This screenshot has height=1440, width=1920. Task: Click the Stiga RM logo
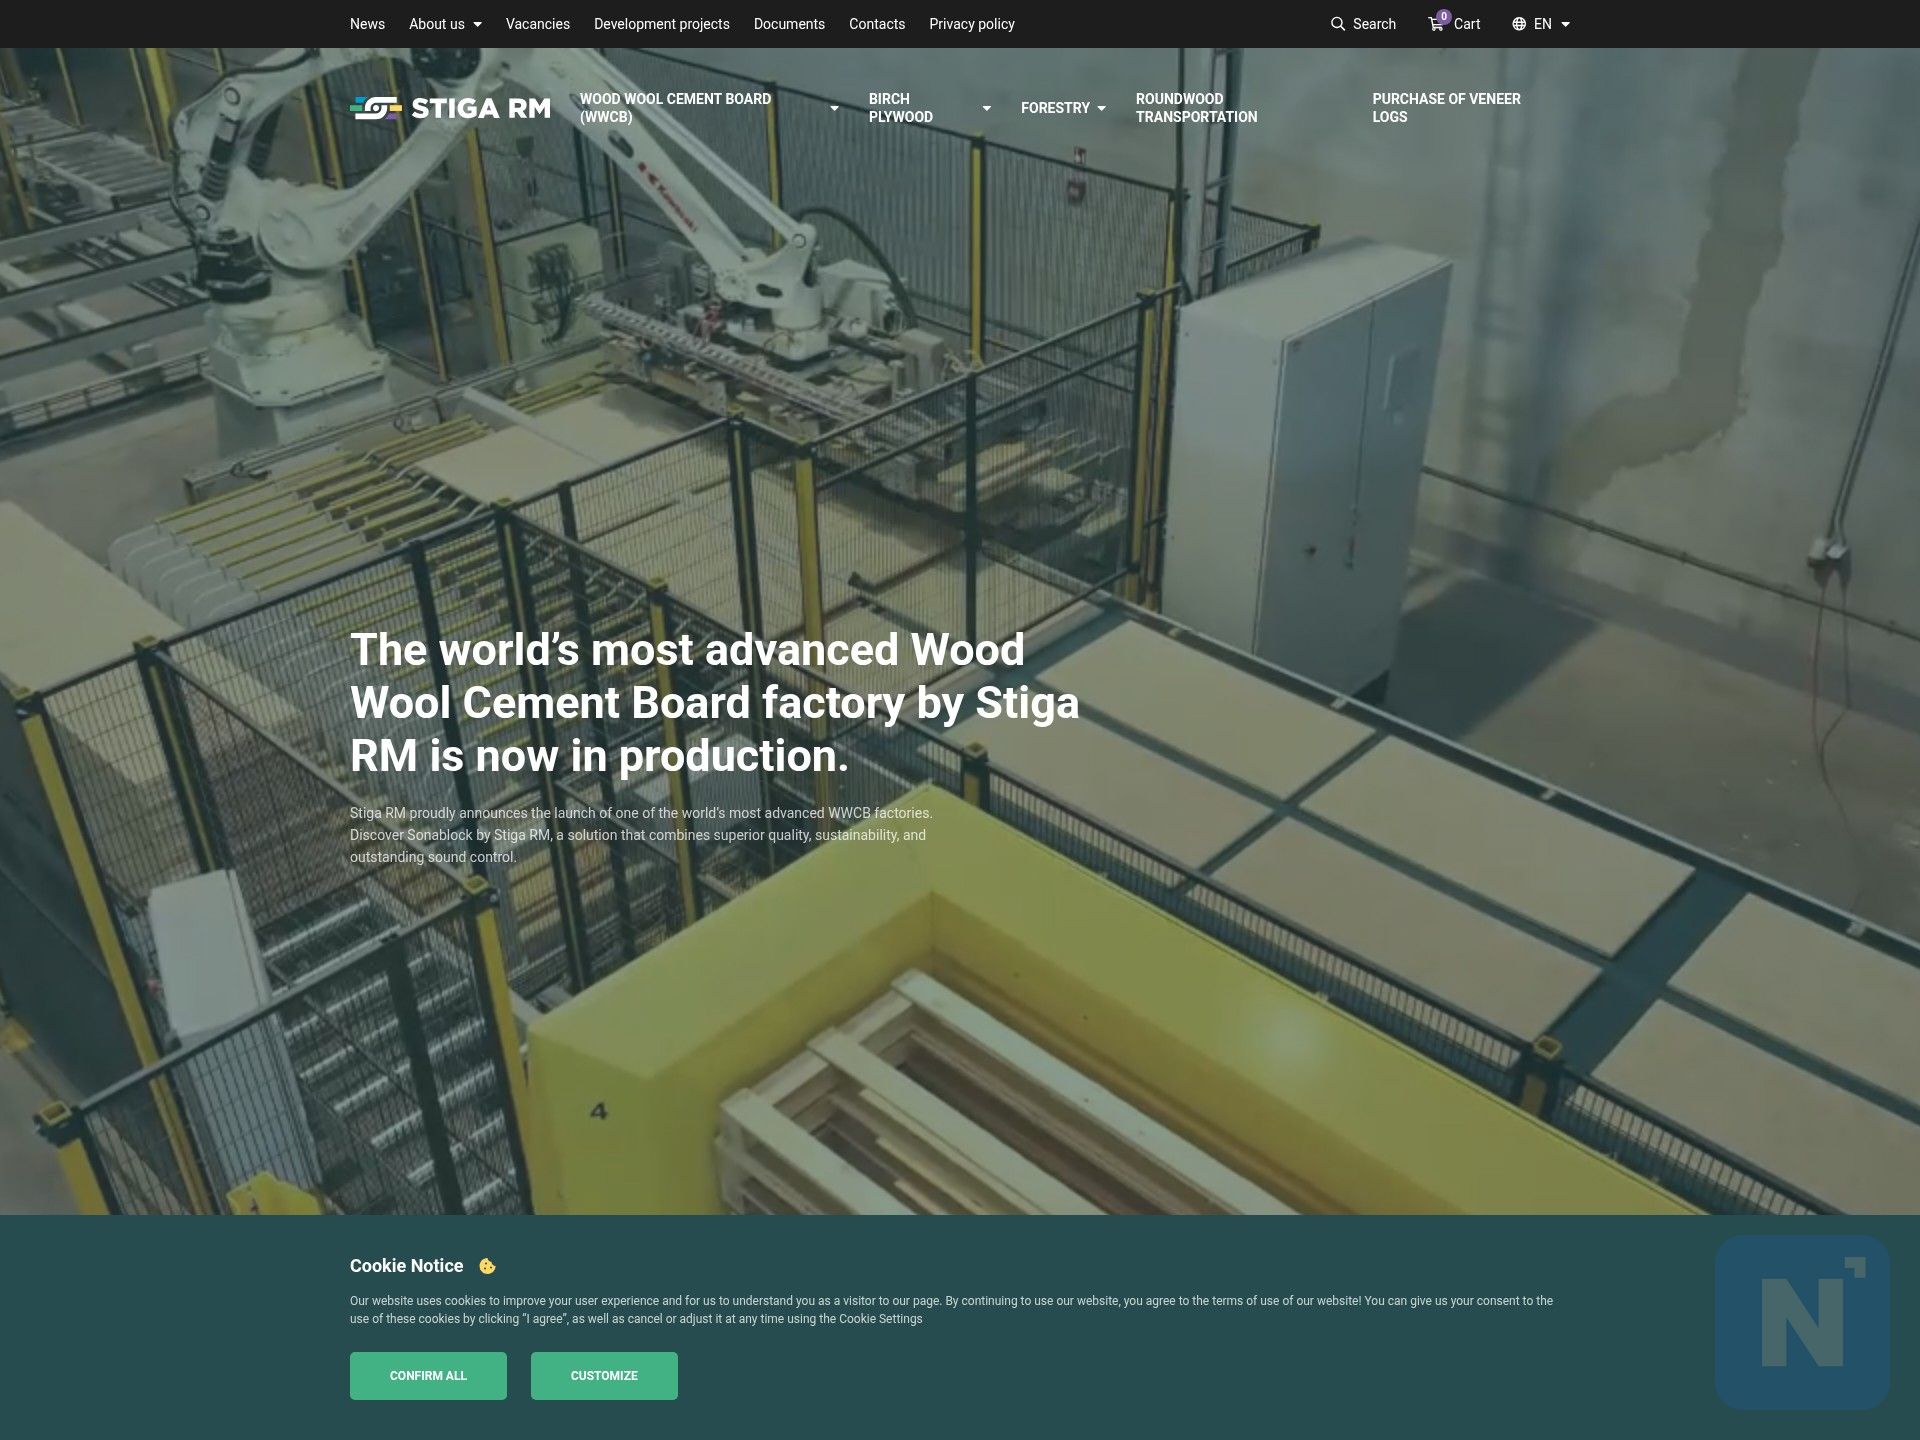pyautogui.click(x=450, y=108)
